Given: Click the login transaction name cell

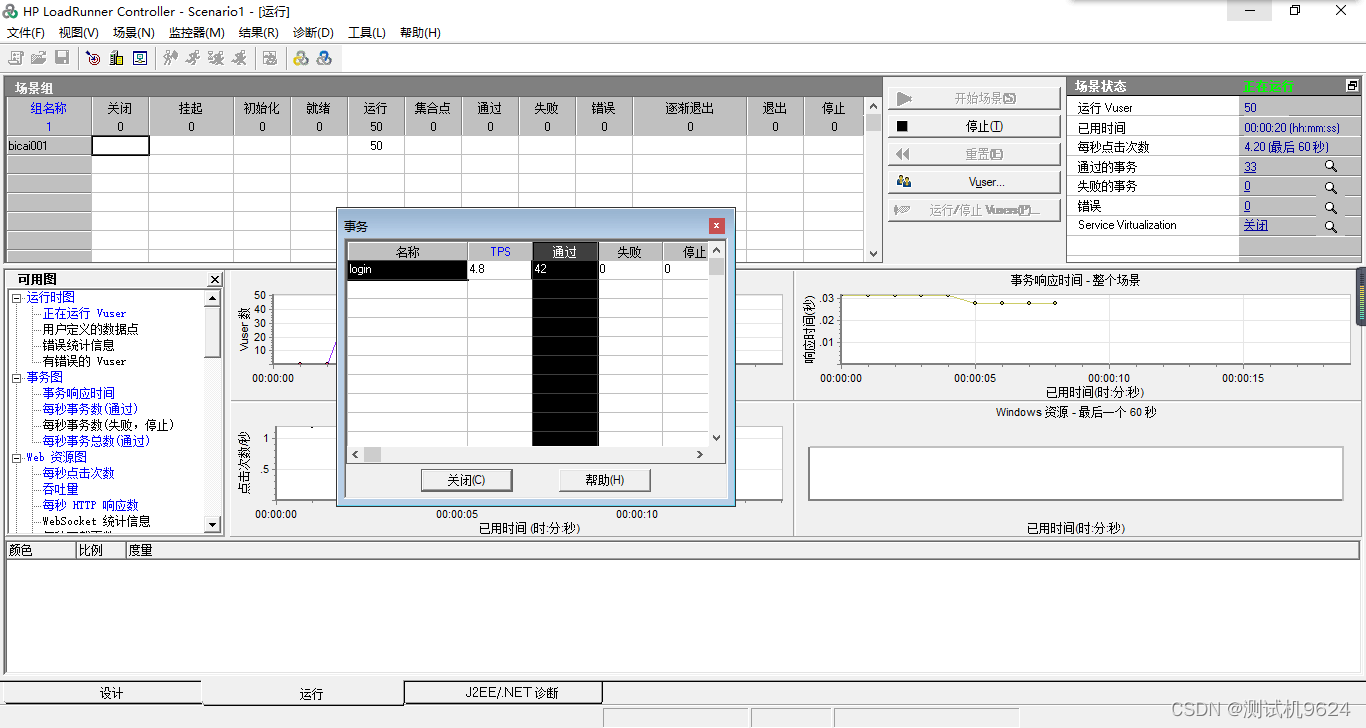Looking at the screenshot, I should click(407, 269).
